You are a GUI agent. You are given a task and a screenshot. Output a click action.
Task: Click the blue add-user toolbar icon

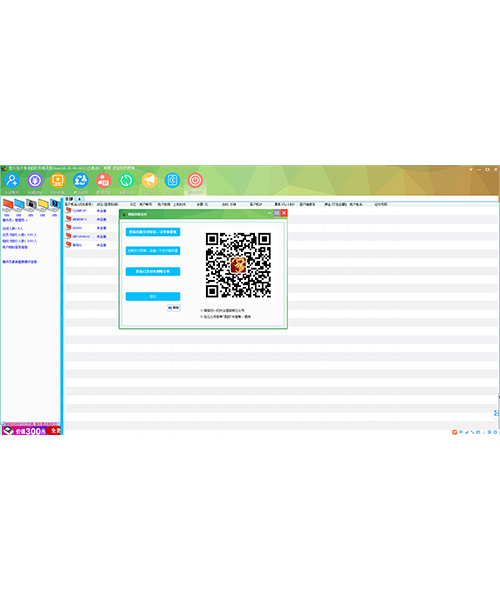[x=12, y=180]
